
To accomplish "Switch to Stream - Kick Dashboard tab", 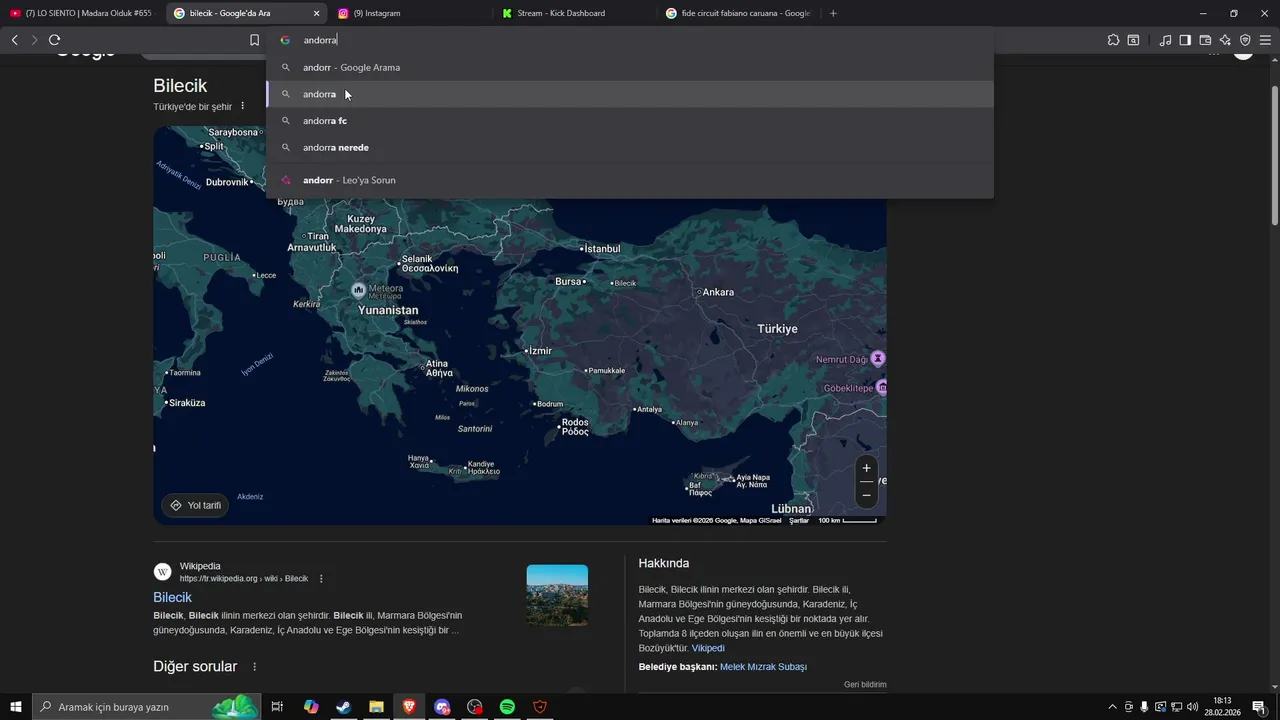I will coord(575,13).
